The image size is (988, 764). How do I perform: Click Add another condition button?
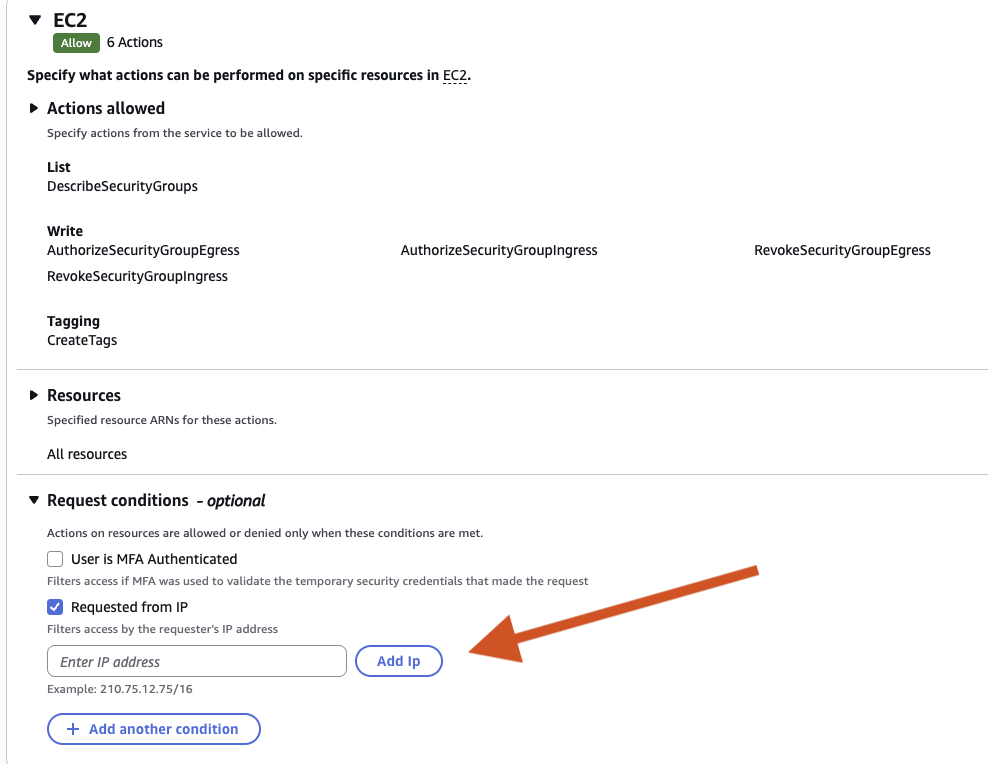coord(154,729)
